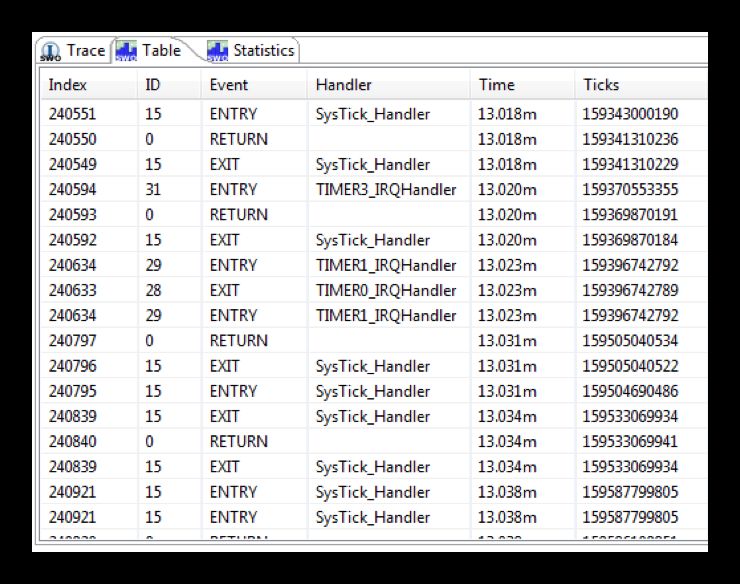Click ticks value 159505040534
The height and width of the screenshot is (584, 740).
point(630,341)
